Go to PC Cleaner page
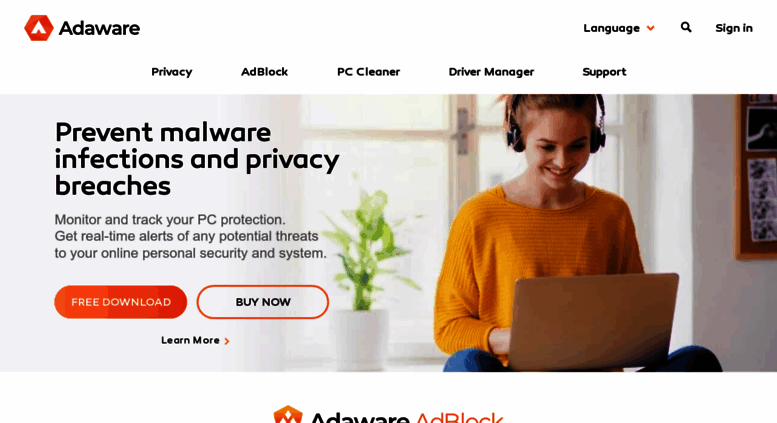Screen dimensions: 777x423 tap(368, 72)
